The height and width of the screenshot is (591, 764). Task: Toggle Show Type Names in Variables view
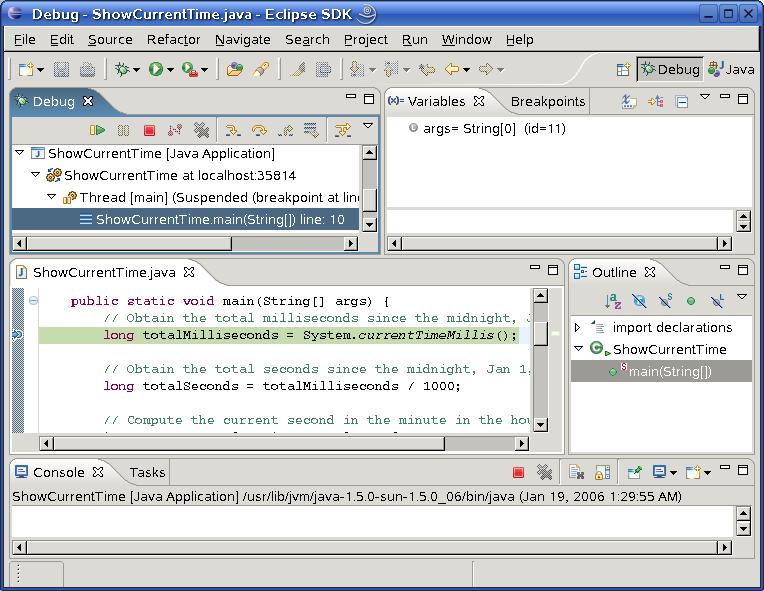tap(629, 101)
